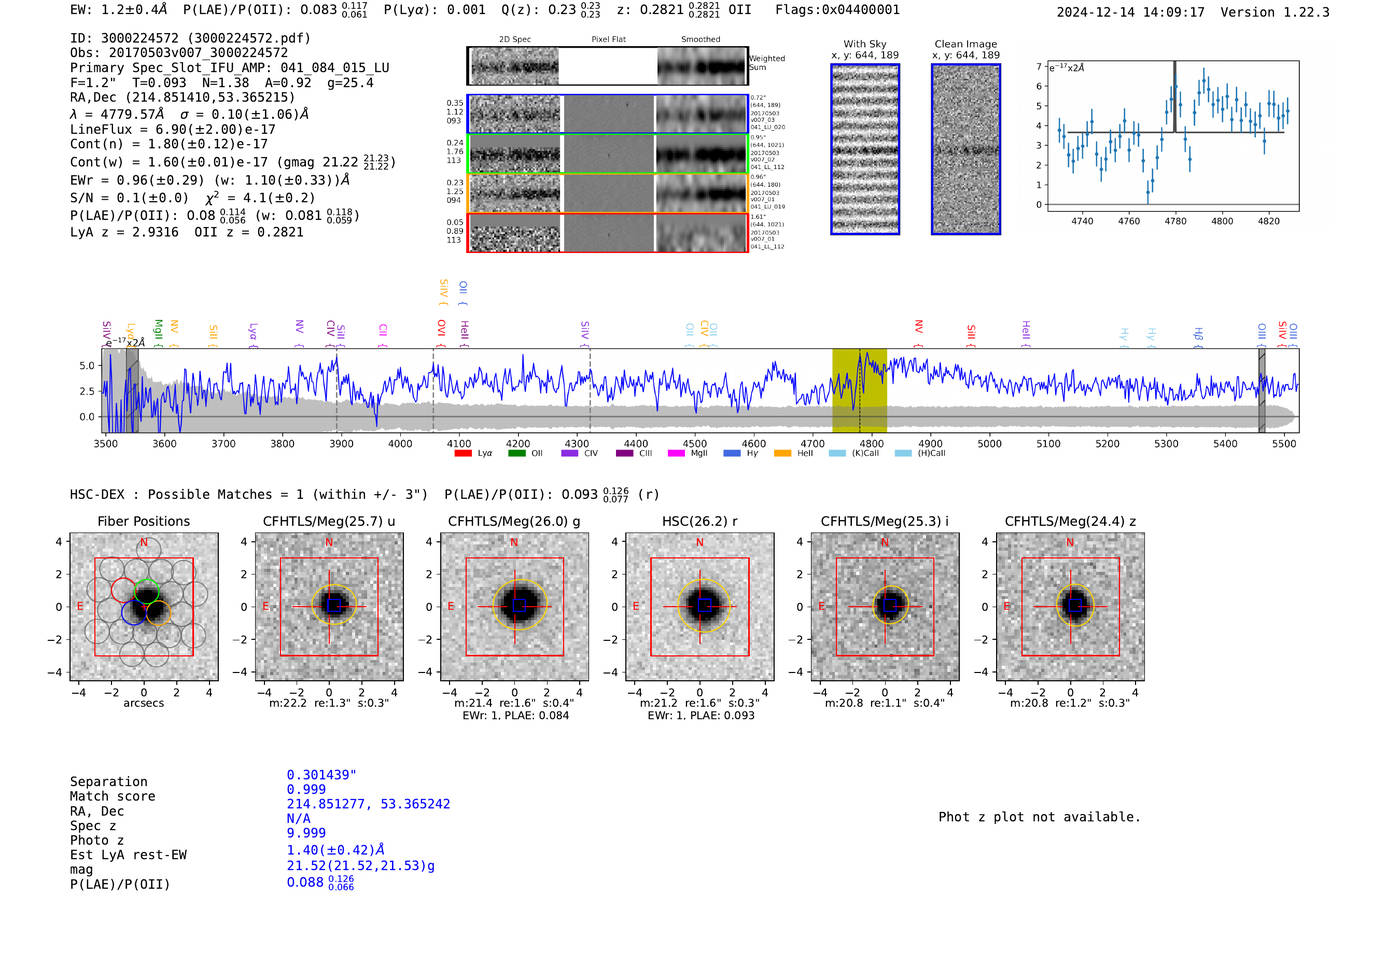This screenshot has height=953, width=1400.
Task: Click the 'LineFlux = 6.90(±2.00)e-17' value
Action: coord(173,129)
